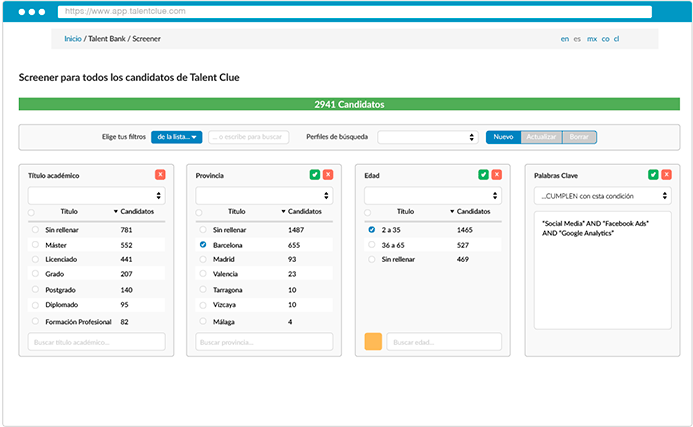
Task: Select the Málaga province option
Action: pos(203,321)
